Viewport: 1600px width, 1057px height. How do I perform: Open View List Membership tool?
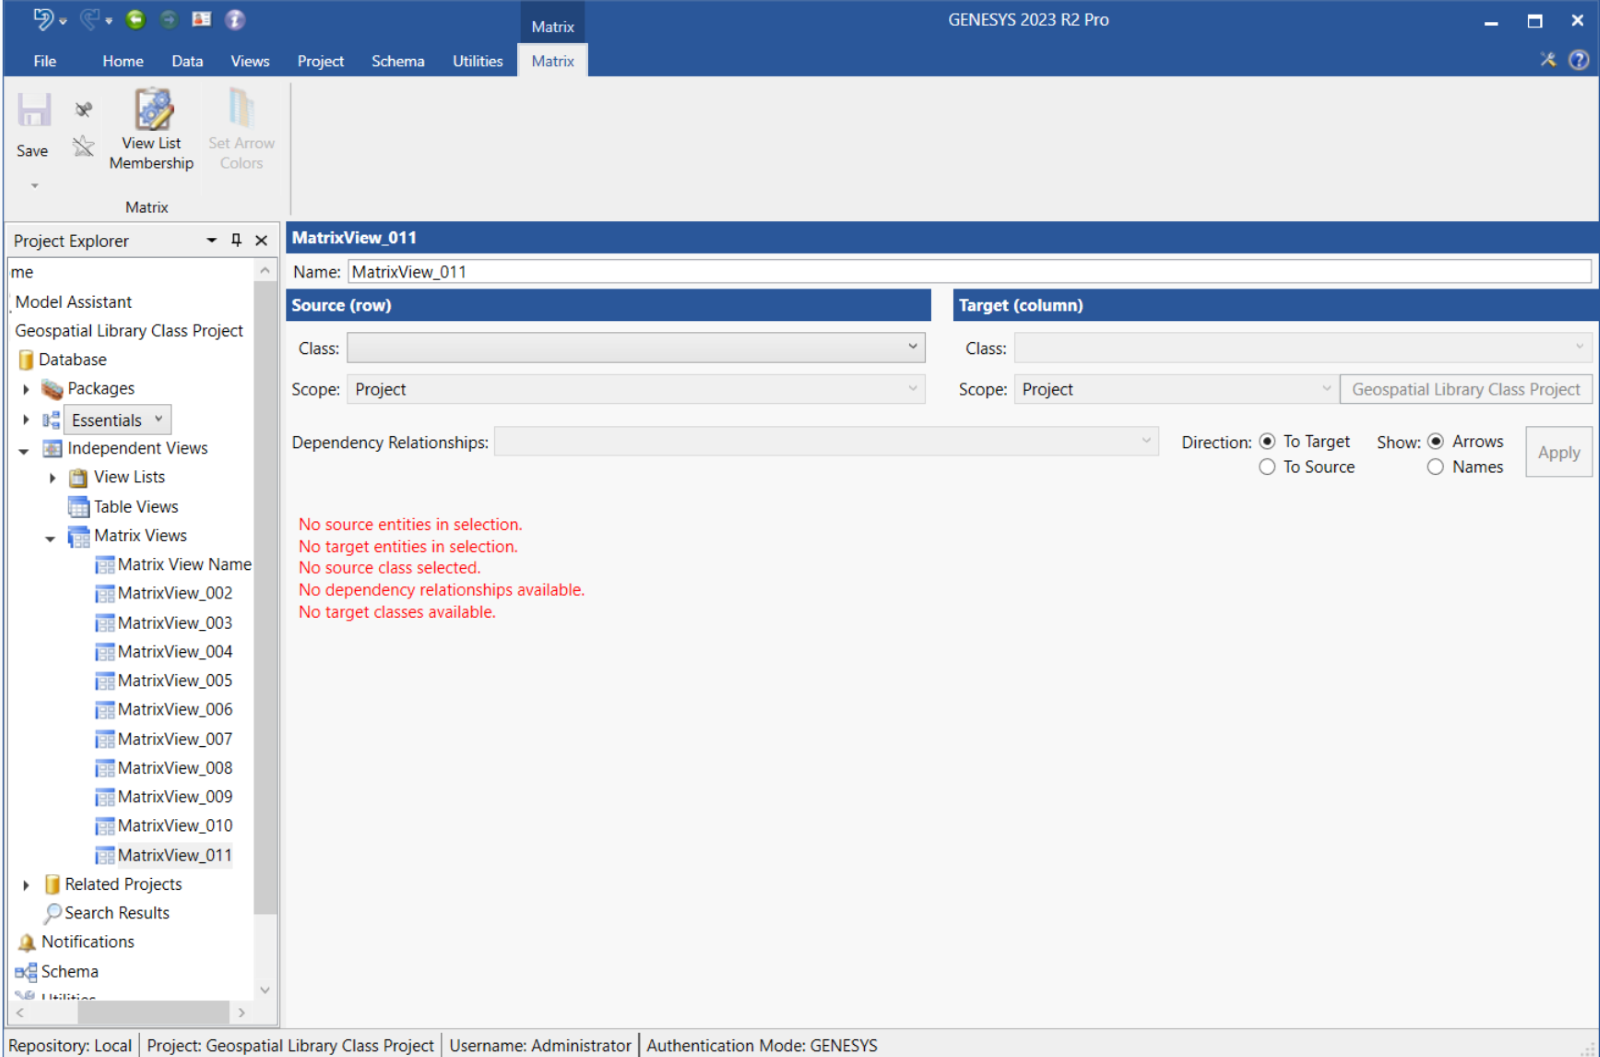coord(152,130)
